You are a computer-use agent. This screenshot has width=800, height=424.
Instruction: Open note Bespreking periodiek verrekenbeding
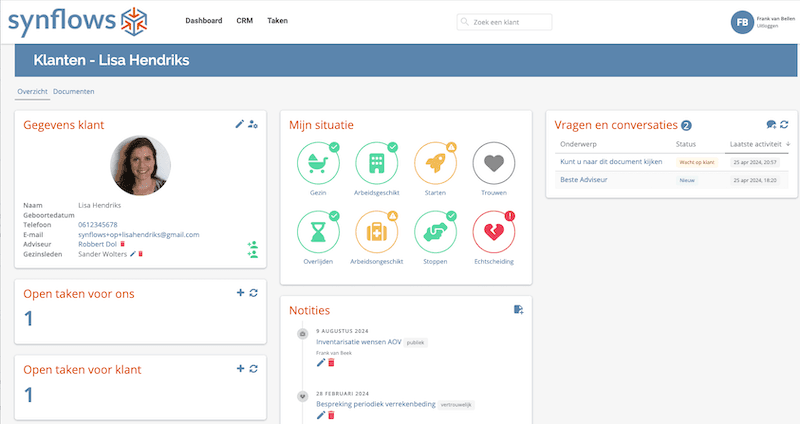376,404
